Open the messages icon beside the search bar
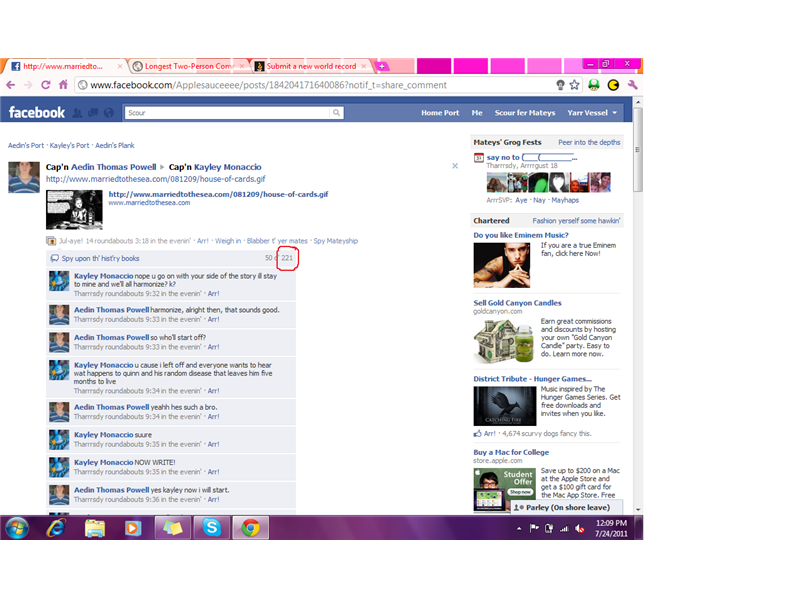The width and height of the screenshot is (800, 600). (91, 113)
